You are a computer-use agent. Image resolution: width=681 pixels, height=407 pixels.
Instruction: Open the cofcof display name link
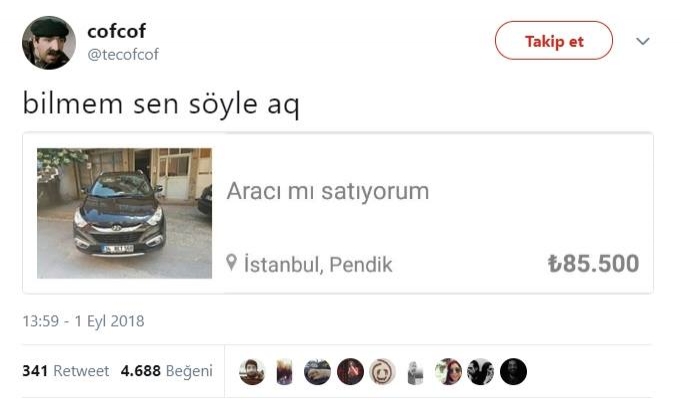click(116, 31)
